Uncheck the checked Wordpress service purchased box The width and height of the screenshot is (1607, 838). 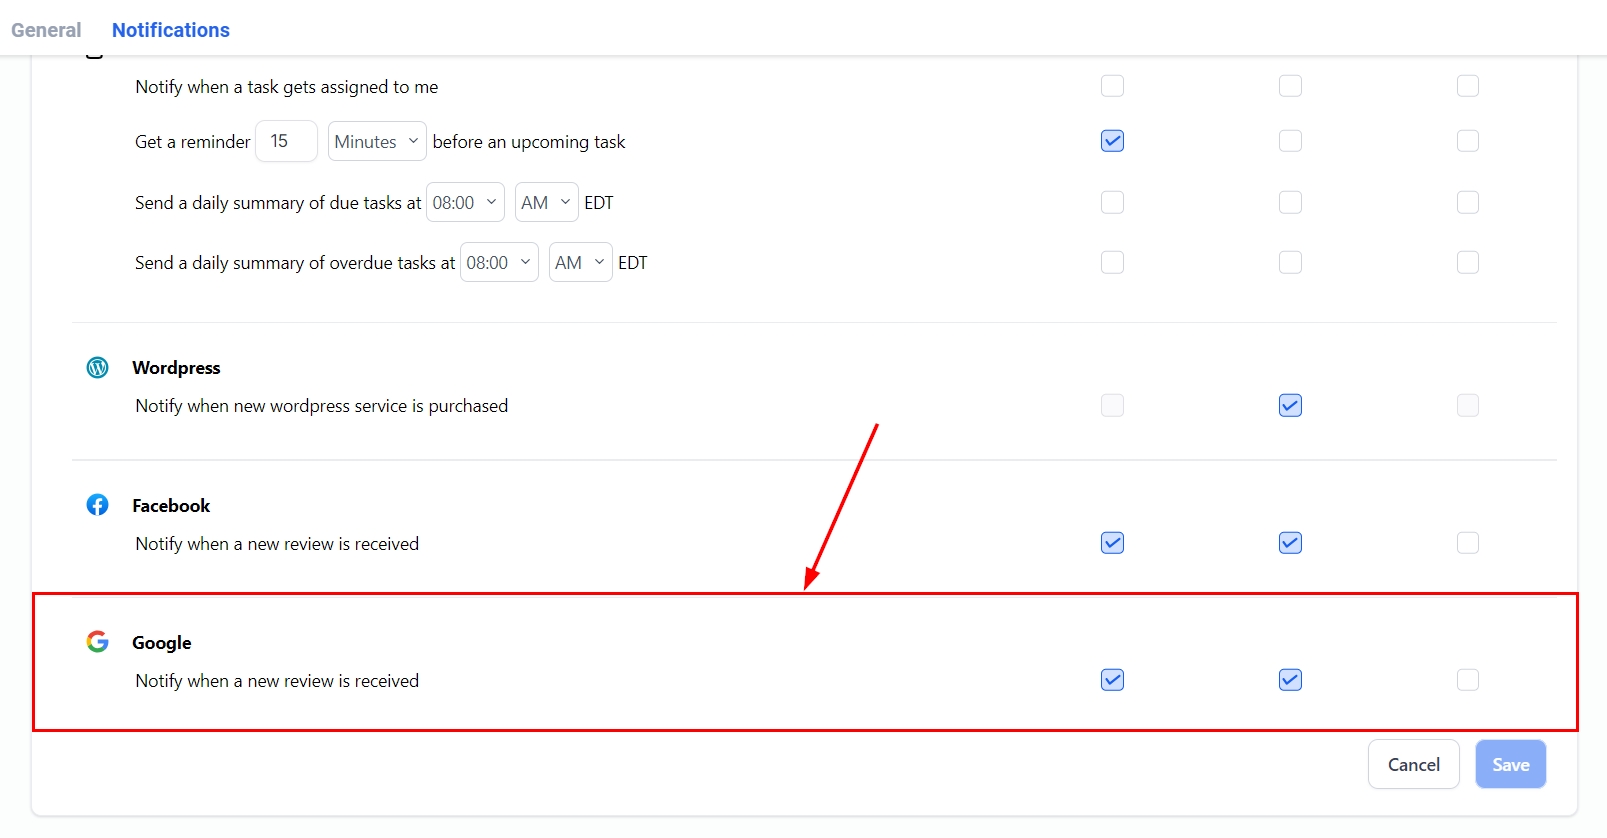point(1290,405)
